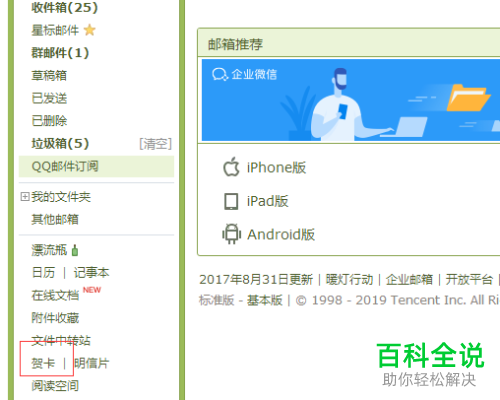Open the 垃圾箱(5) folder
This screenshot has width=500, height=400.
pyautogui.click(x=60, y=144)
